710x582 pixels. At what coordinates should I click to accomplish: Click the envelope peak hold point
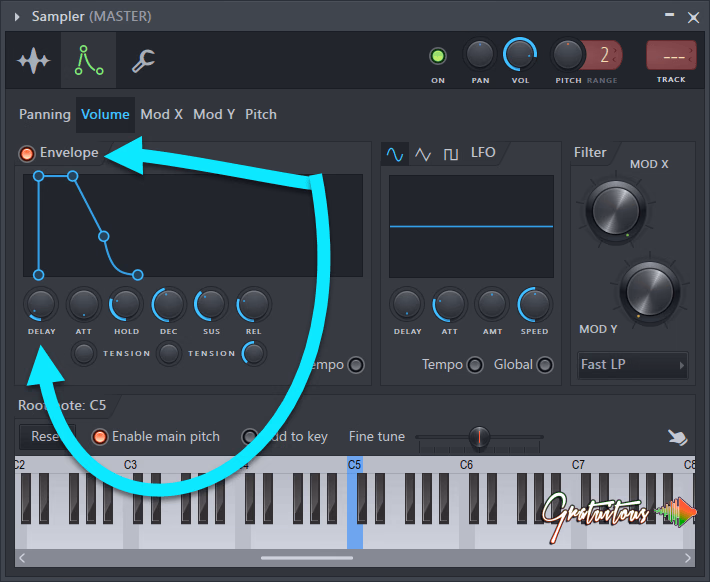(x=72, y=176)
